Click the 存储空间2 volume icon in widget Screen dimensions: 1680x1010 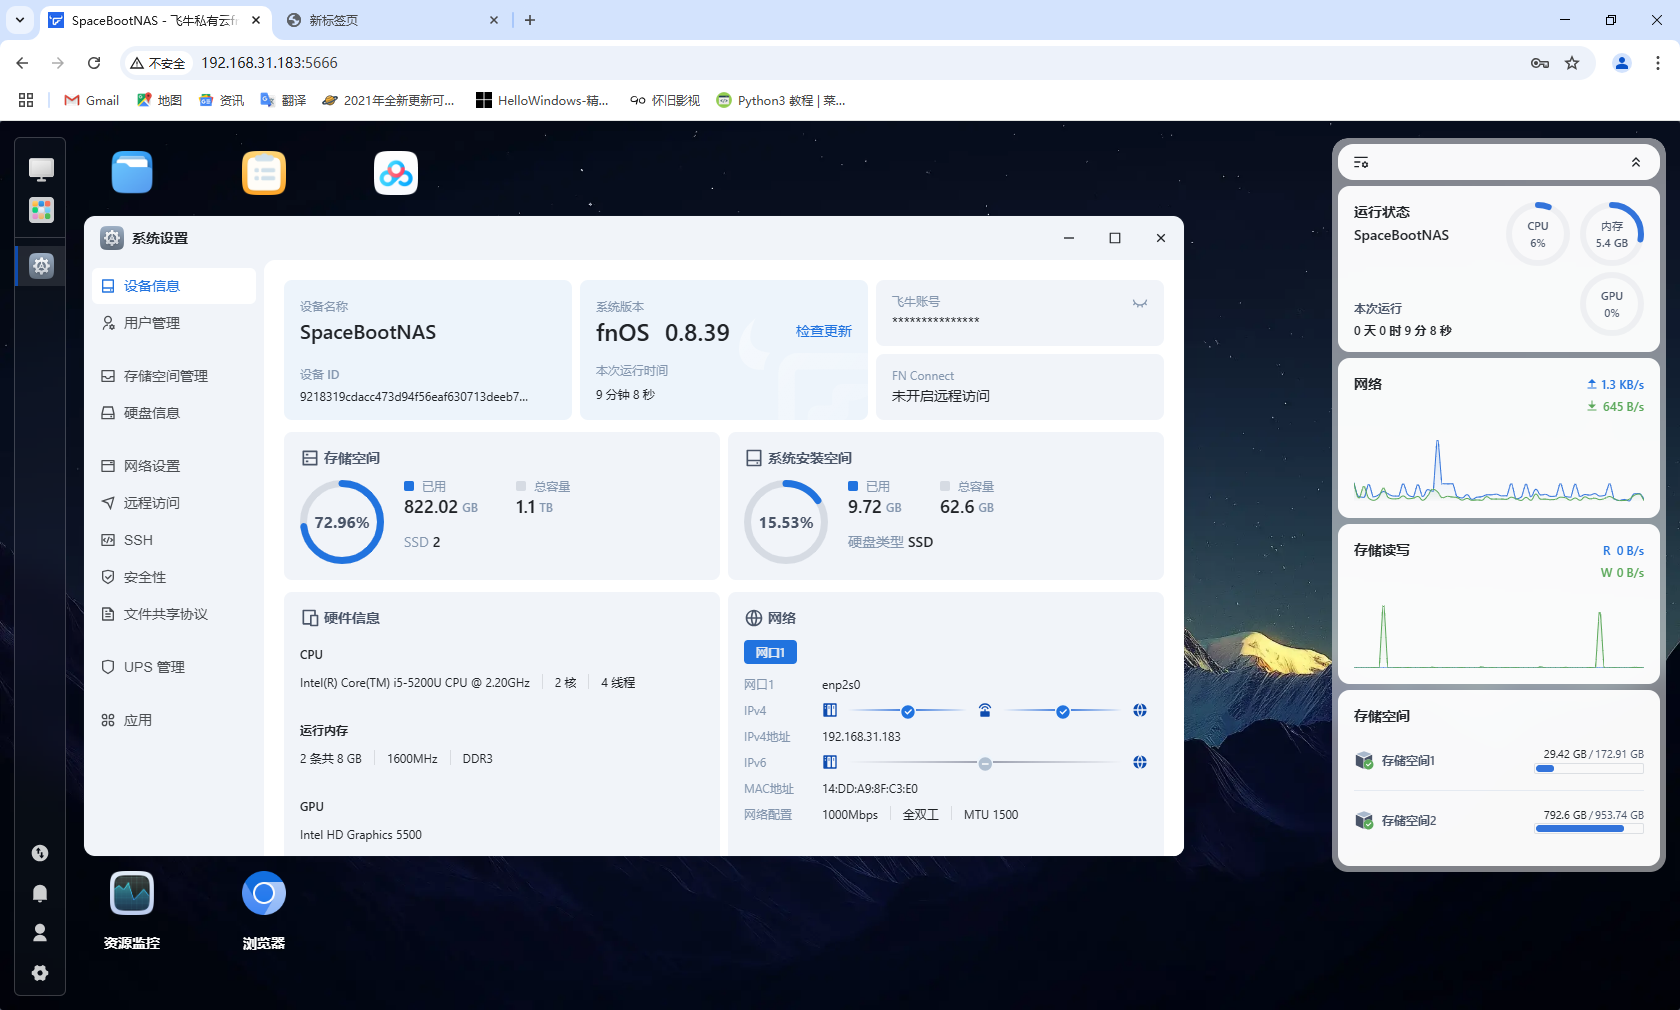[1364, 821]
